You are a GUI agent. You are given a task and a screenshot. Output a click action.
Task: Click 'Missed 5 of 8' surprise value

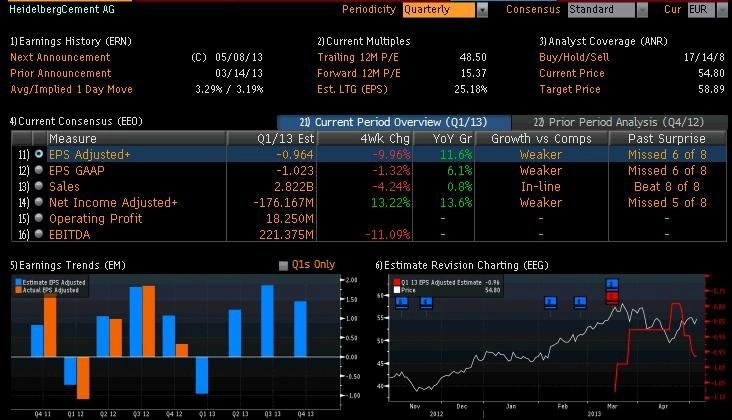click(x=667, y=203)
